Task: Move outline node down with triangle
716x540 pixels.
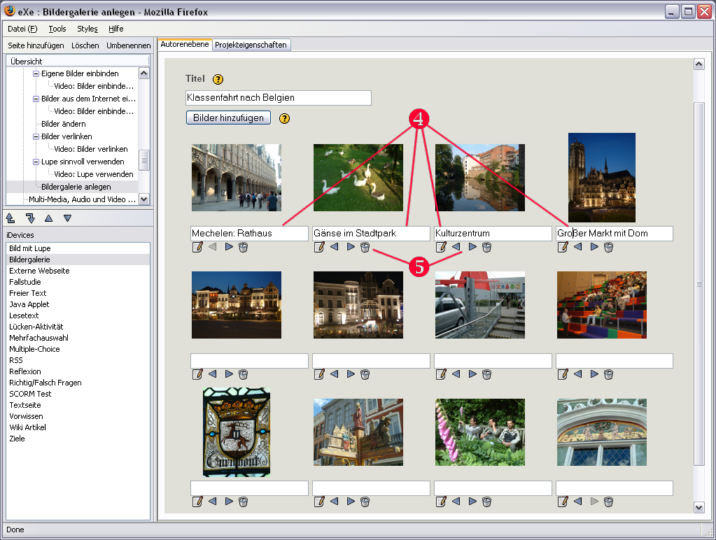Action: coord(68,218)
